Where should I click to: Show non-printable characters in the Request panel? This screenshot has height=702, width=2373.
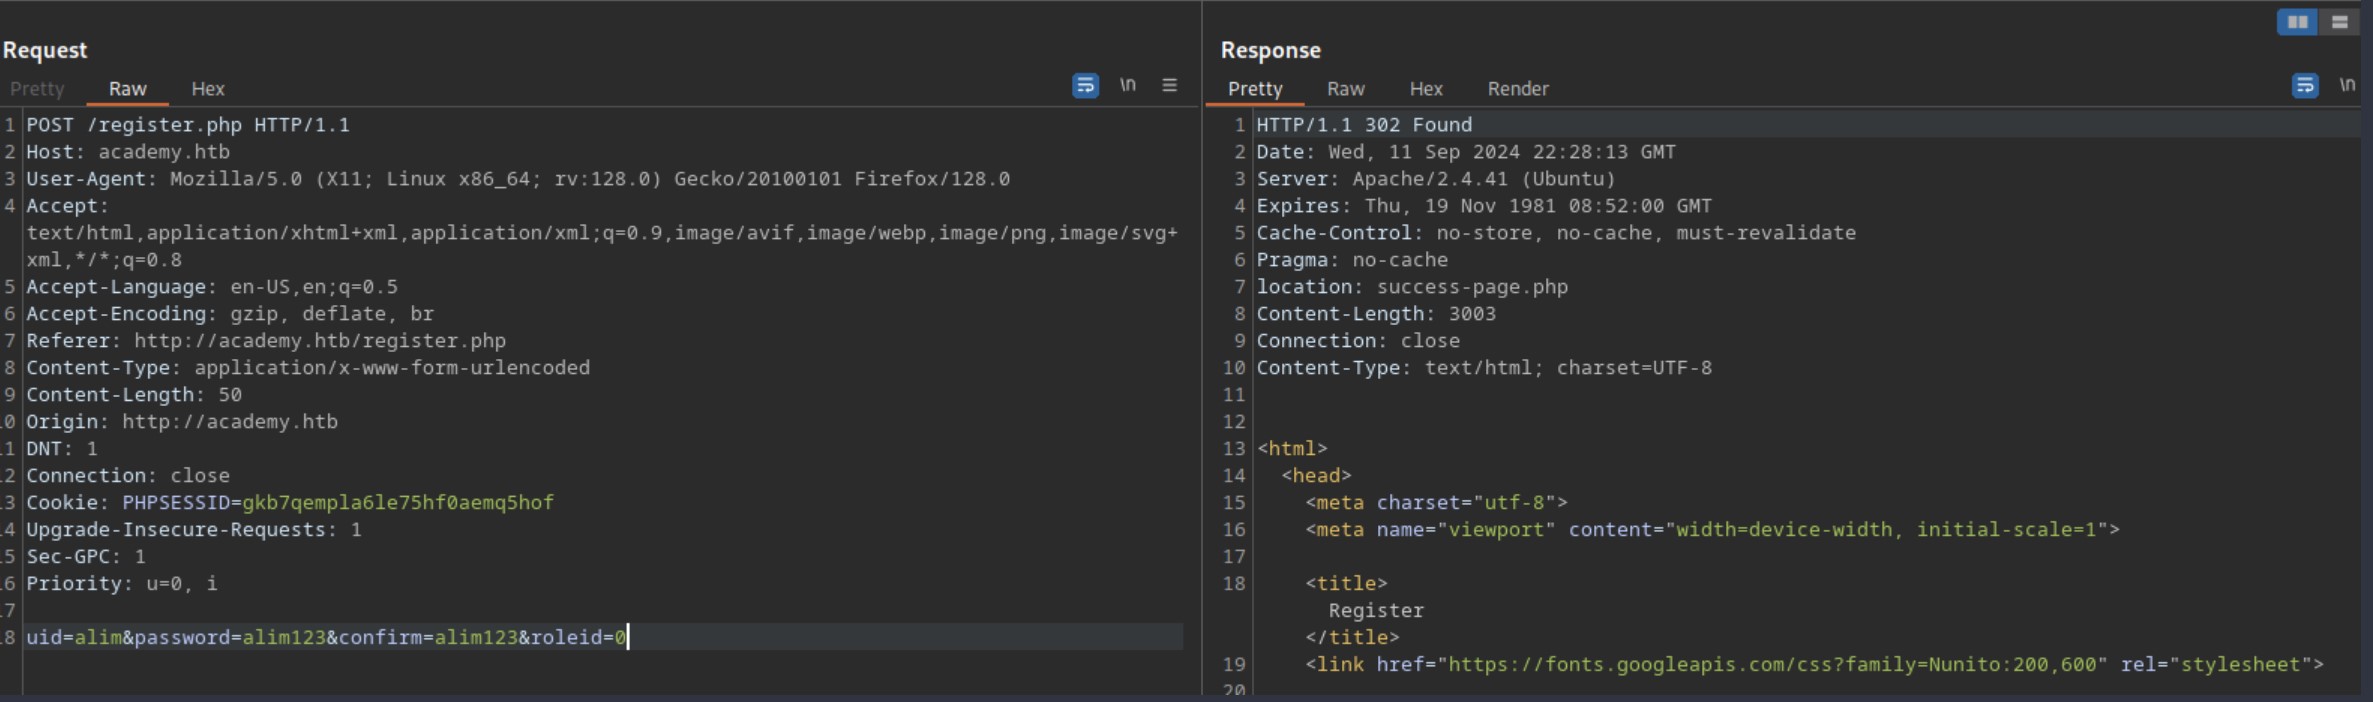(x=1128, y=86)
